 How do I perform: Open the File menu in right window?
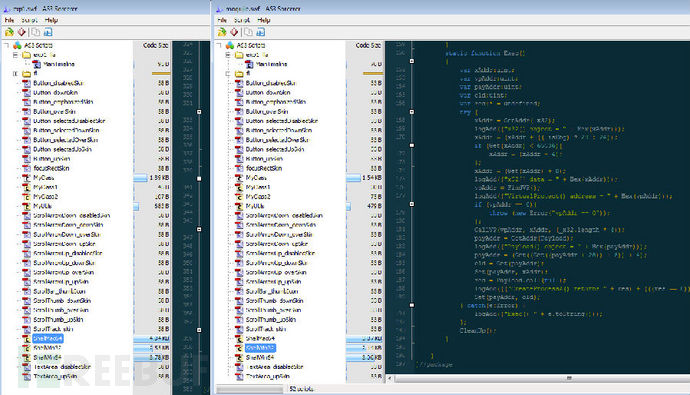(x=222, y=20)
